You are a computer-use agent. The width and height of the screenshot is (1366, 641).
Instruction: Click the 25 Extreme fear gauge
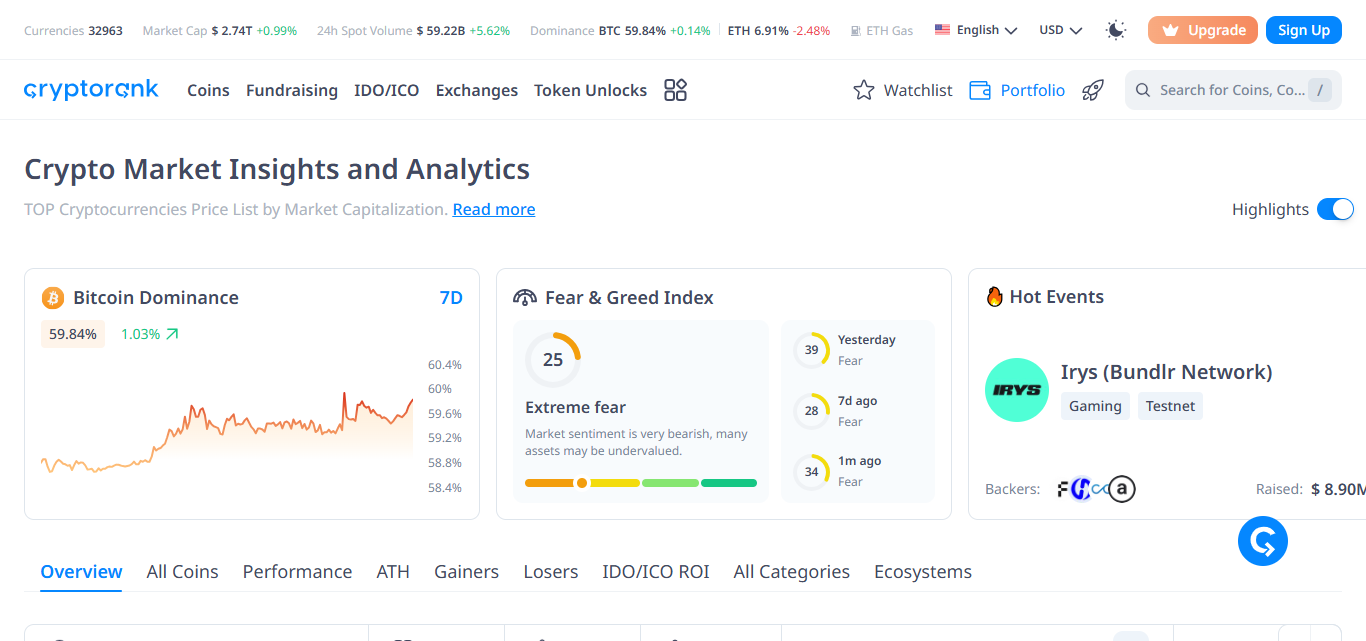pos(553,360)
